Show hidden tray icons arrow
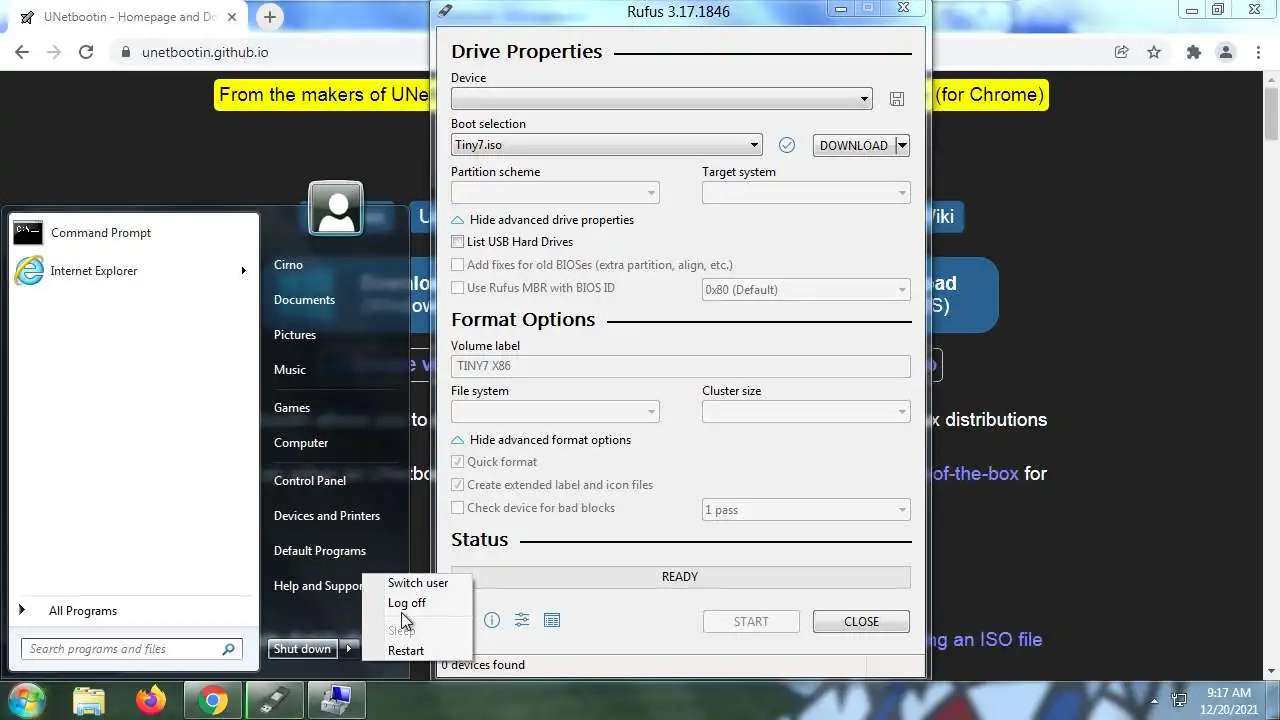1280x720 pixels. click(x=1154, y=700)
